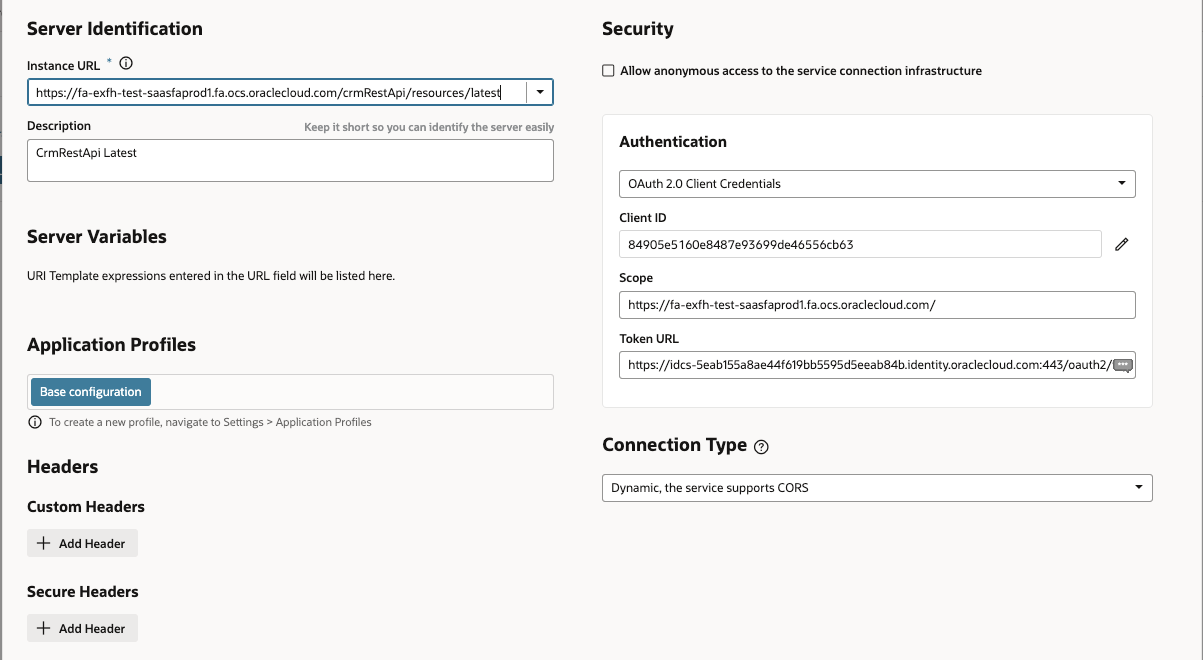Viewport: 1203px width, 660px height.
Task: Click the info icon beside Instance URL
Action: click(126, 64)
